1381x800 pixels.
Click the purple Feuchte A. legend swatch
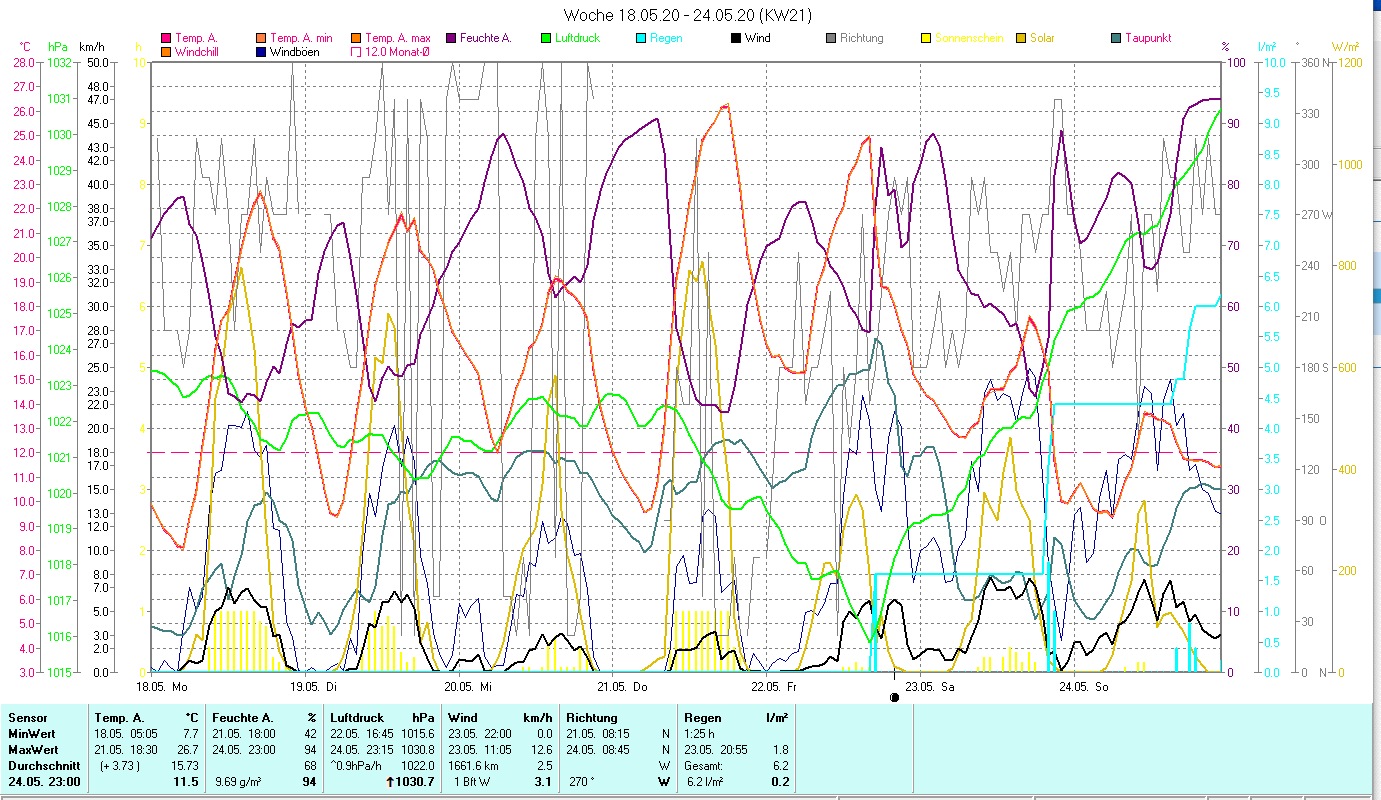(452, 38)
